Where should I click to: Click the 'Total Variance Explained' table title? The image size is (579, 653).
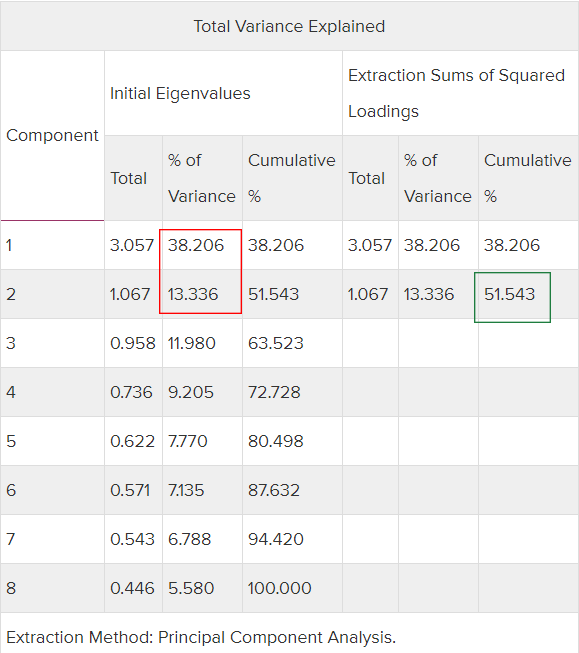[289, 26]
